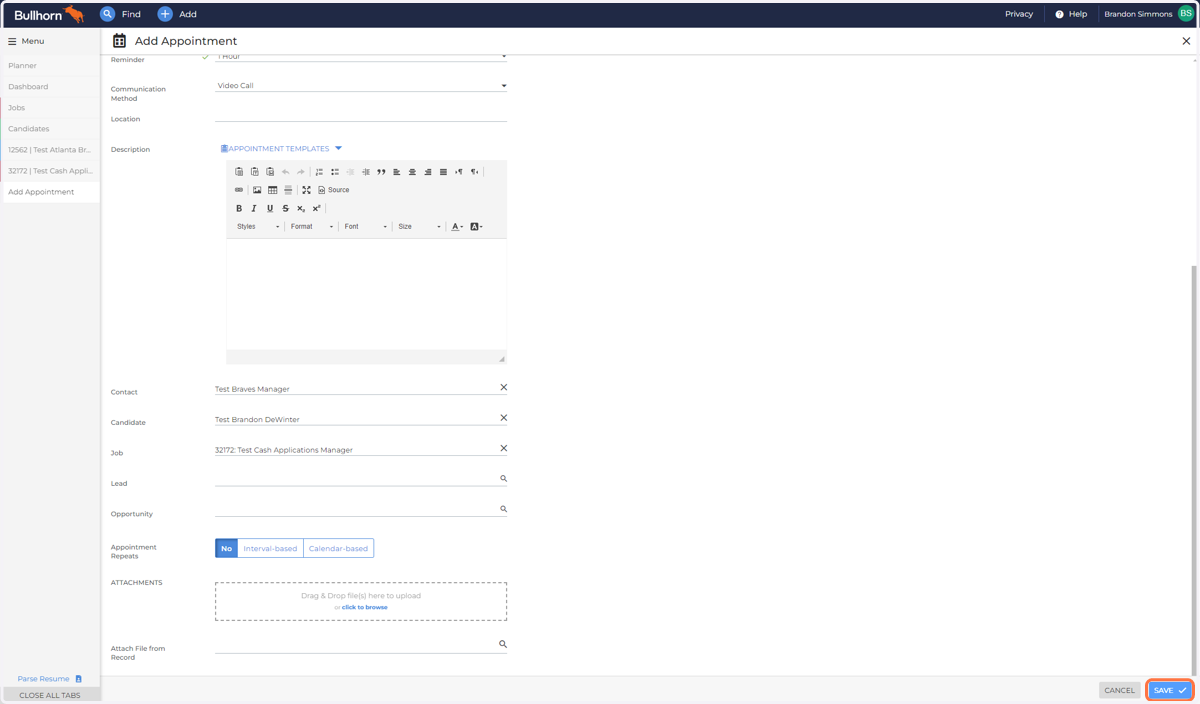Open the Help link
This screenshot has height=704, width=1200.
click(x=1071, y=14)
